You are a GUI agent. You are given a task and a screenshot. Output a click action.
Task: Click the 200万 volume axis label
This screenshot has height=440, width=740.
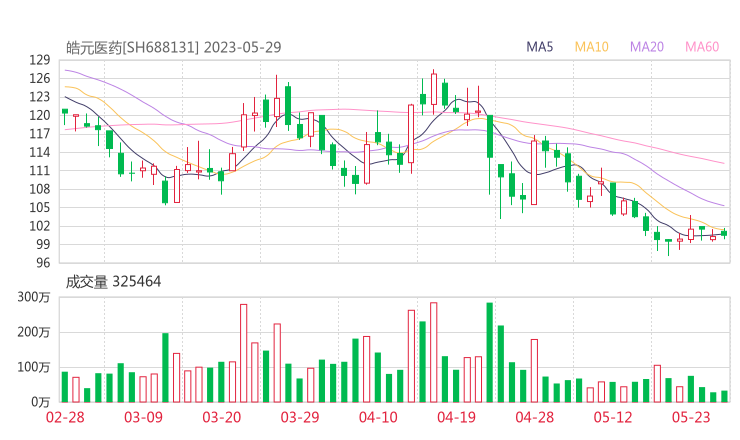[34, 332]
